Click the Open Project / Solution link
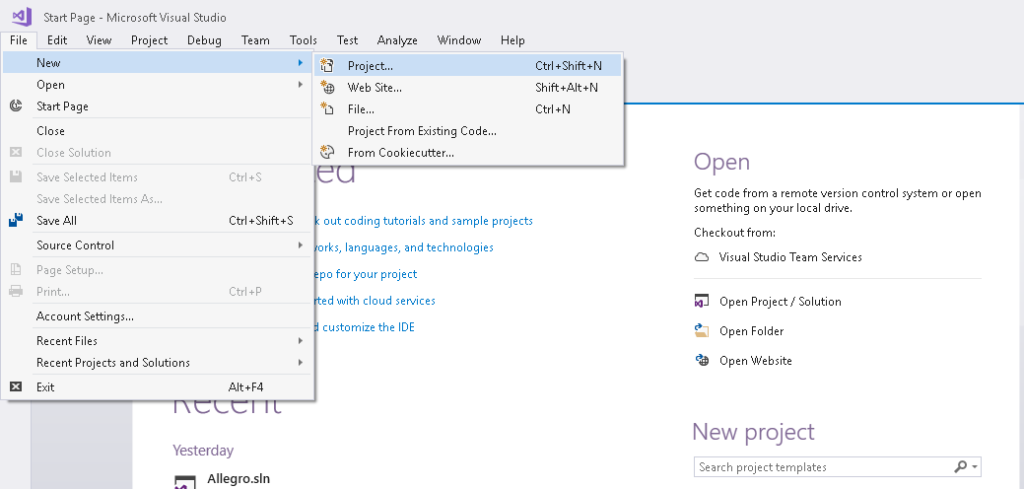1024x489 pixels. (x=780, y=301)
